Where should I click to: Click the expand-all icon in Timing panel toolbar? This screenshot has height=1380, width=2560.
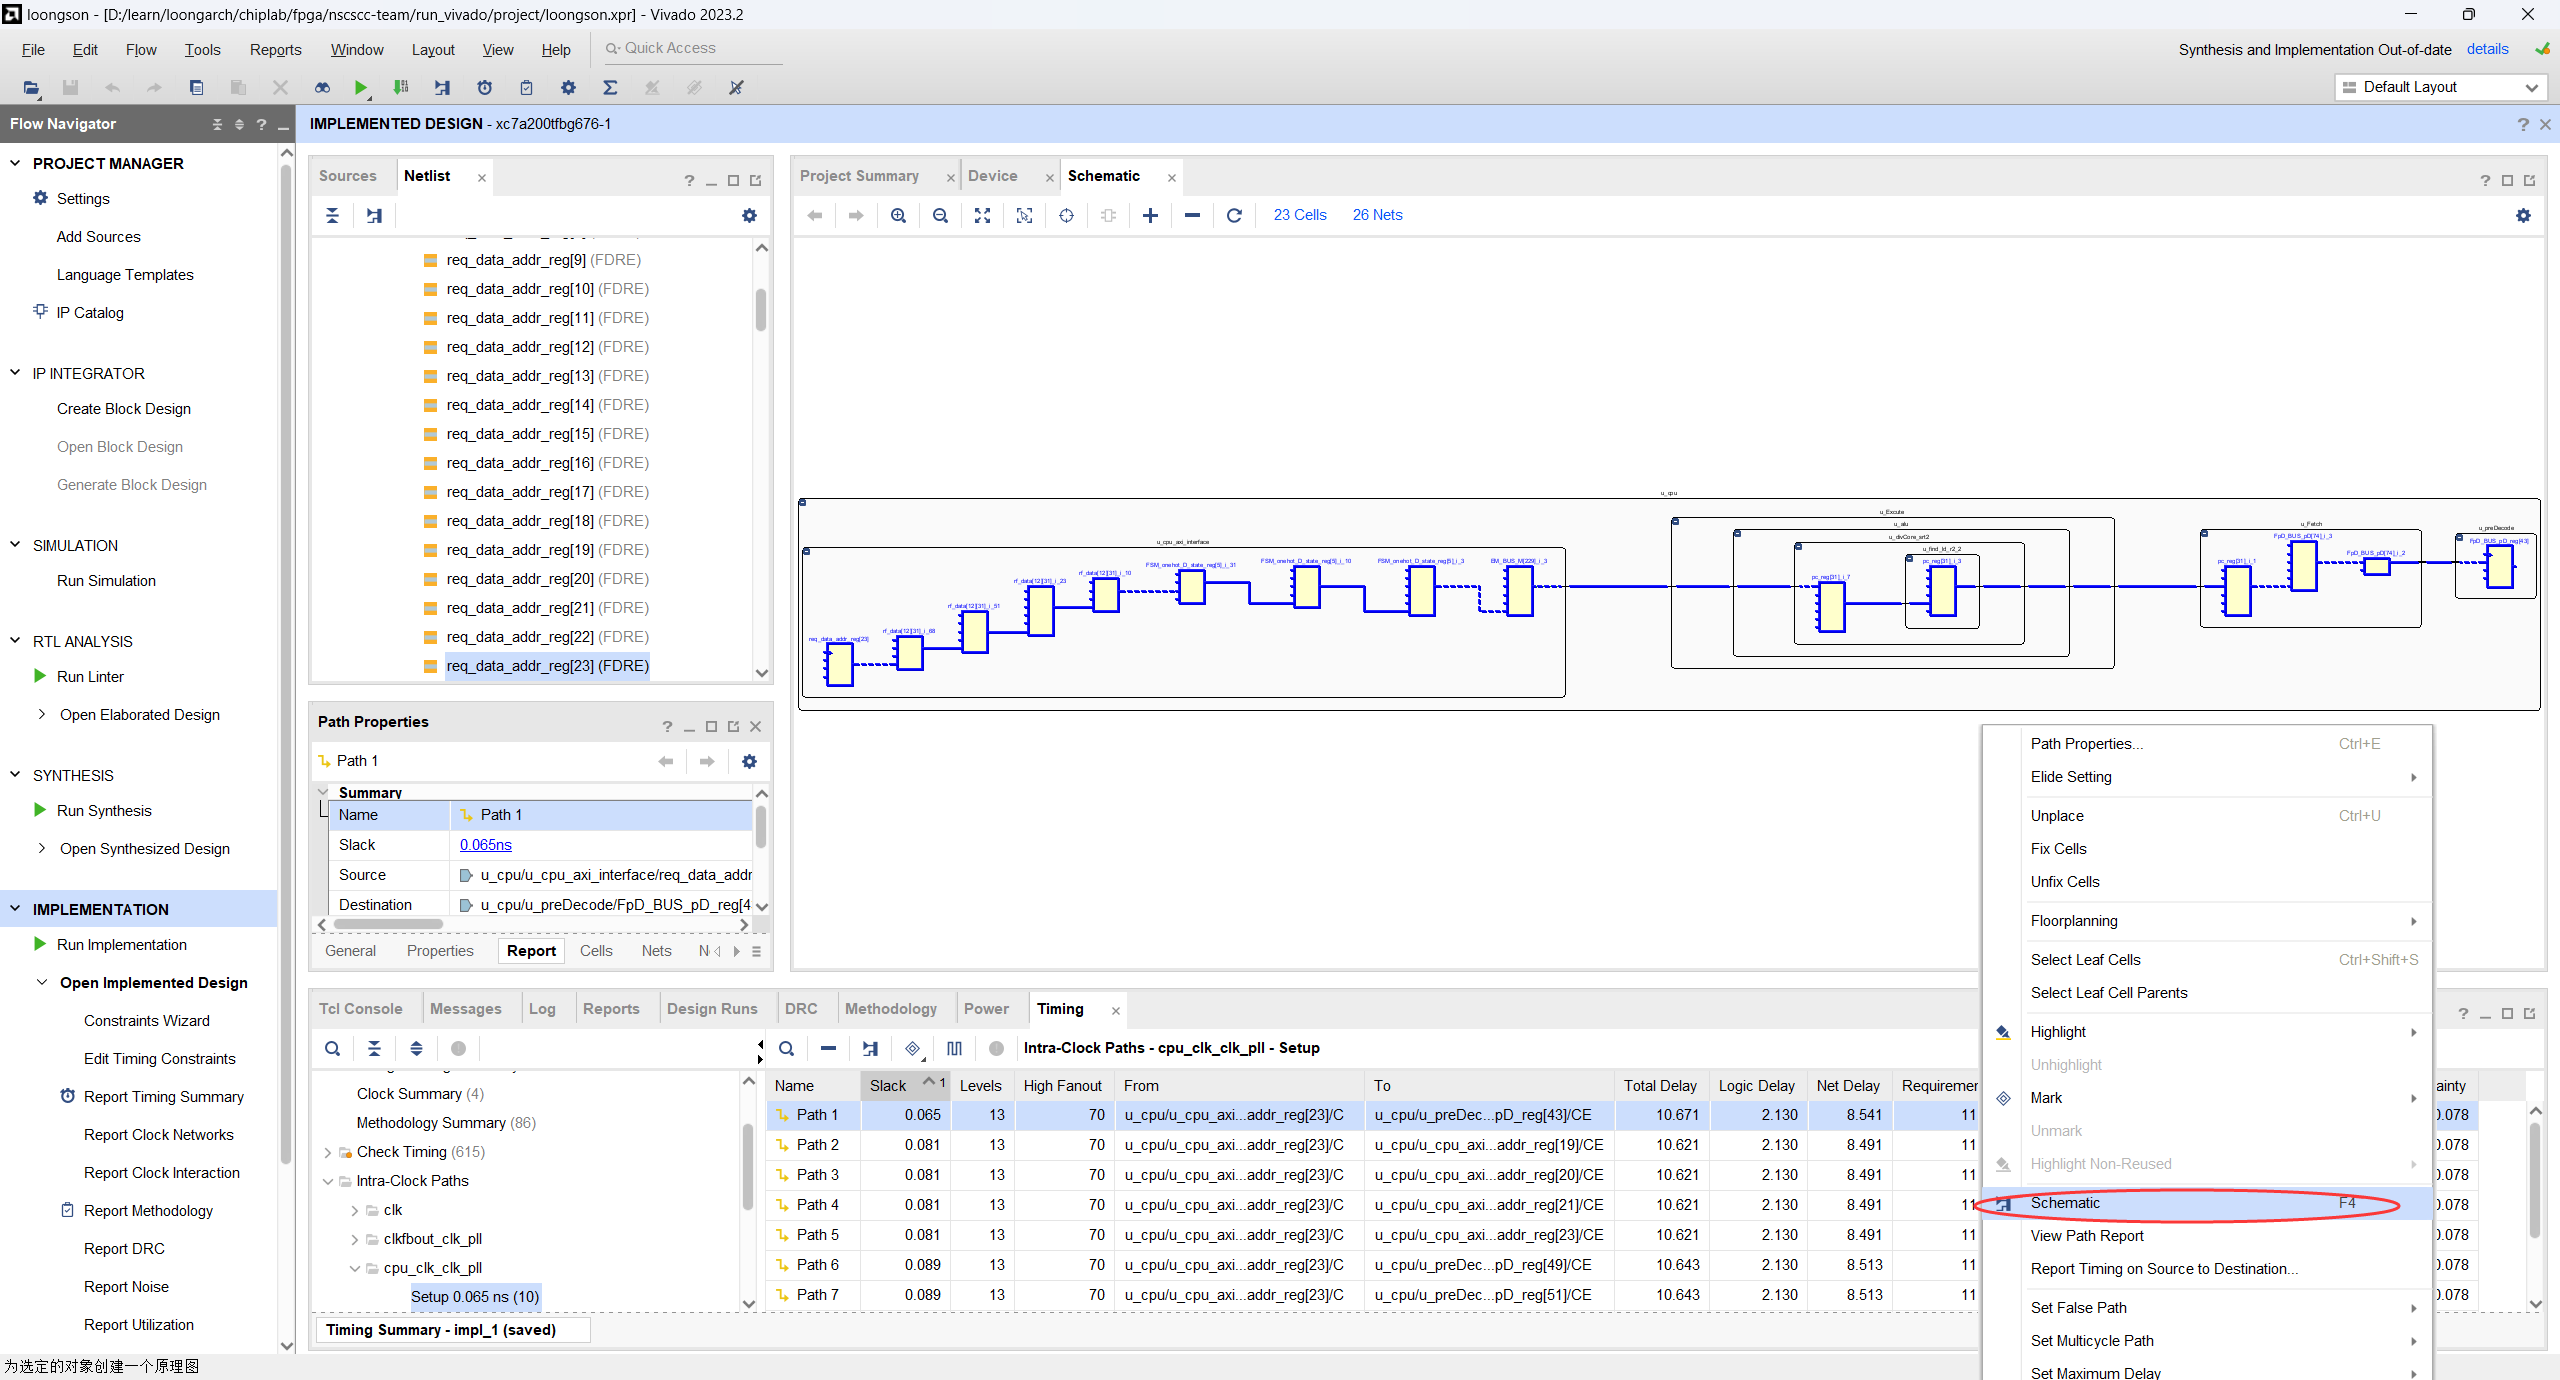[418, 1049]
